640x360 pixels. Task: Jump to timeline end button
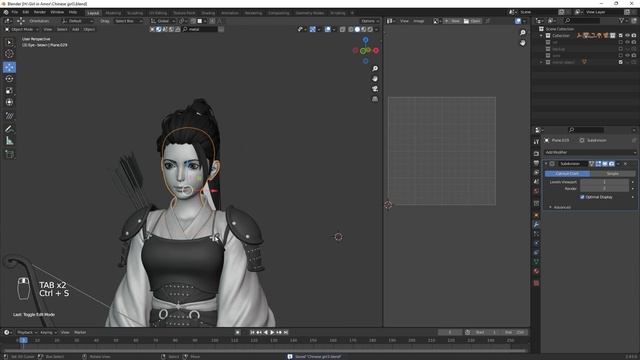click(286, 332)
